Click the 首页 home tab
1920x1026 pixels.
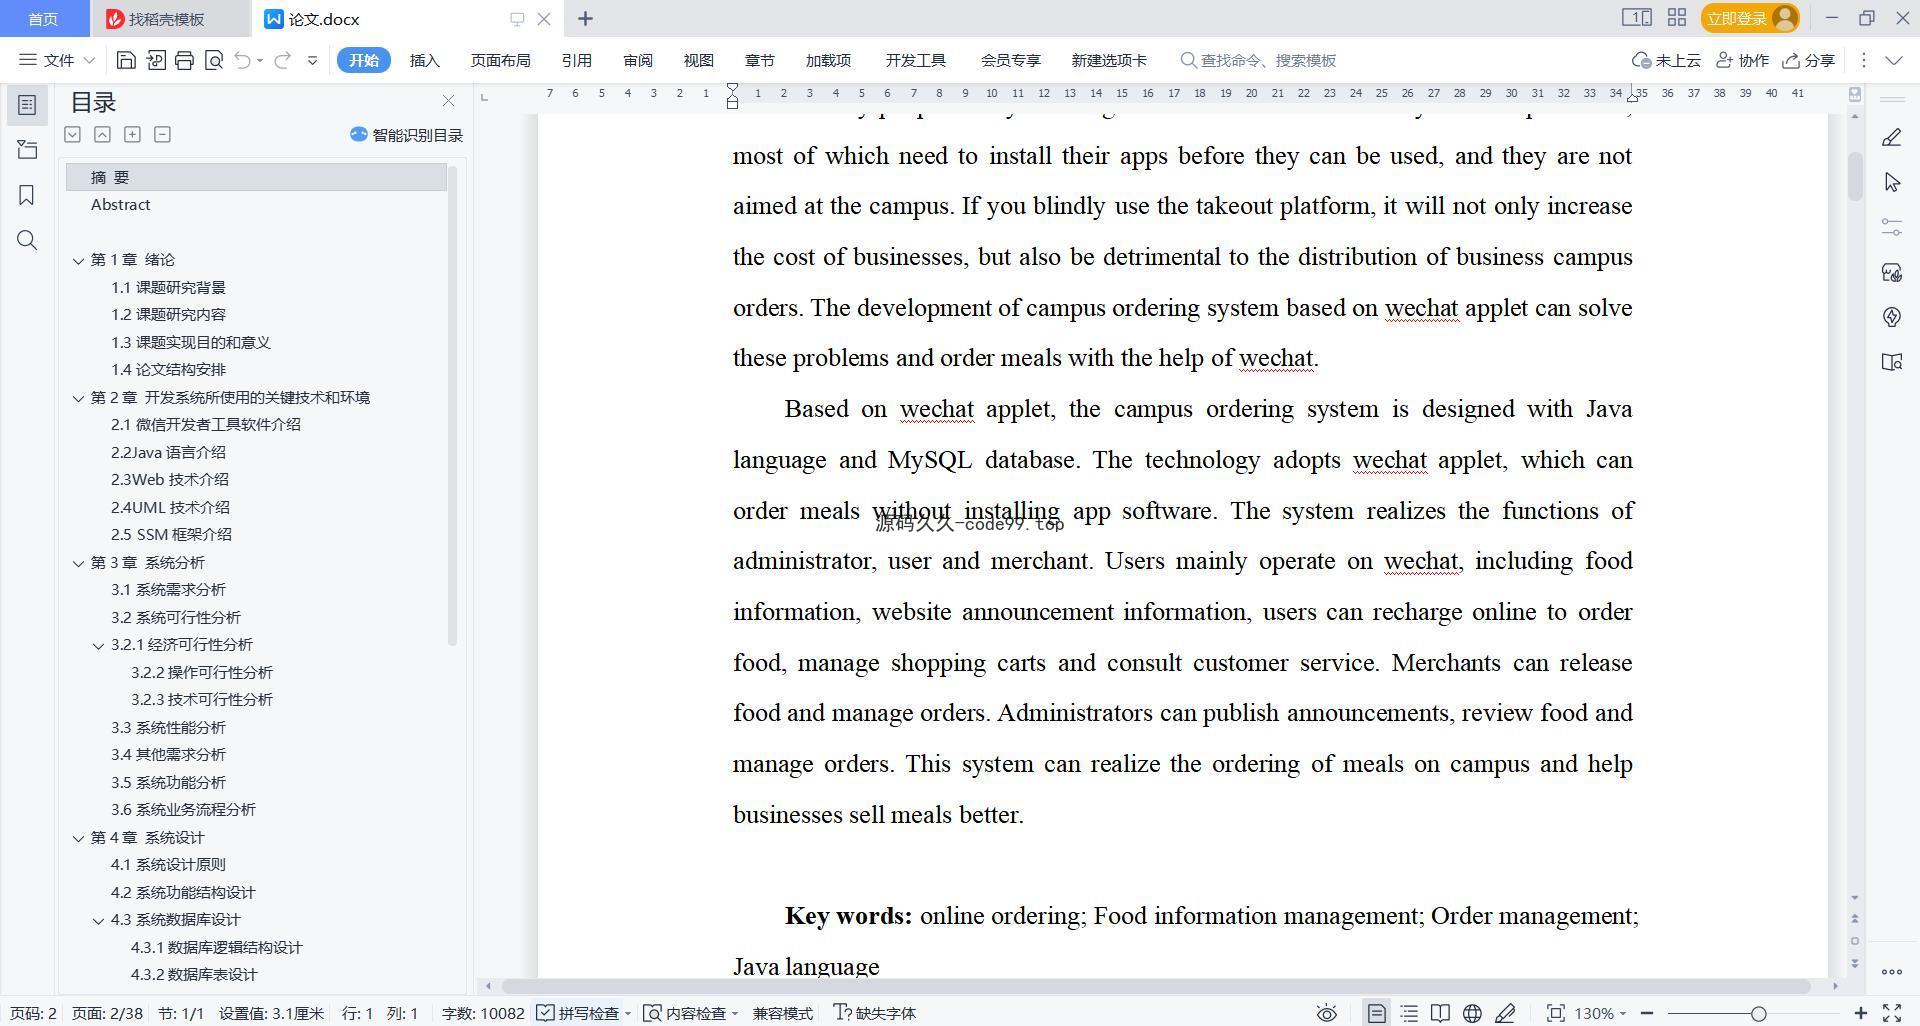tap(43, 19)
